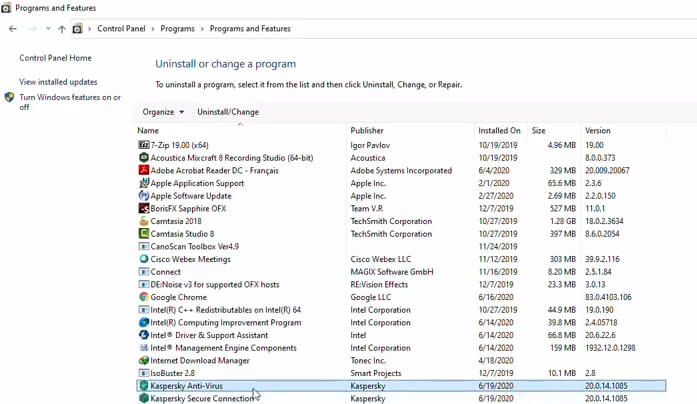Click the Windows features shield icon

tap(9, 97)
